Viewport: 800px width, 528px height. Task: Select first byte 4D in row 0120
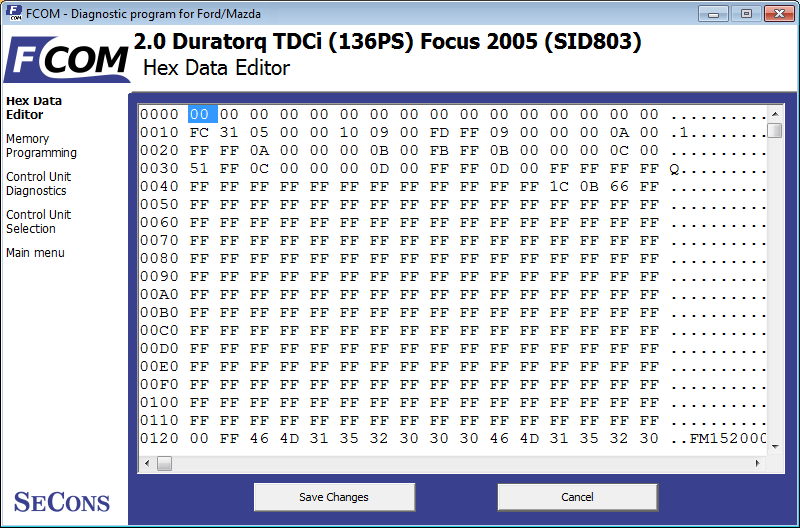[x=289, y=438]
